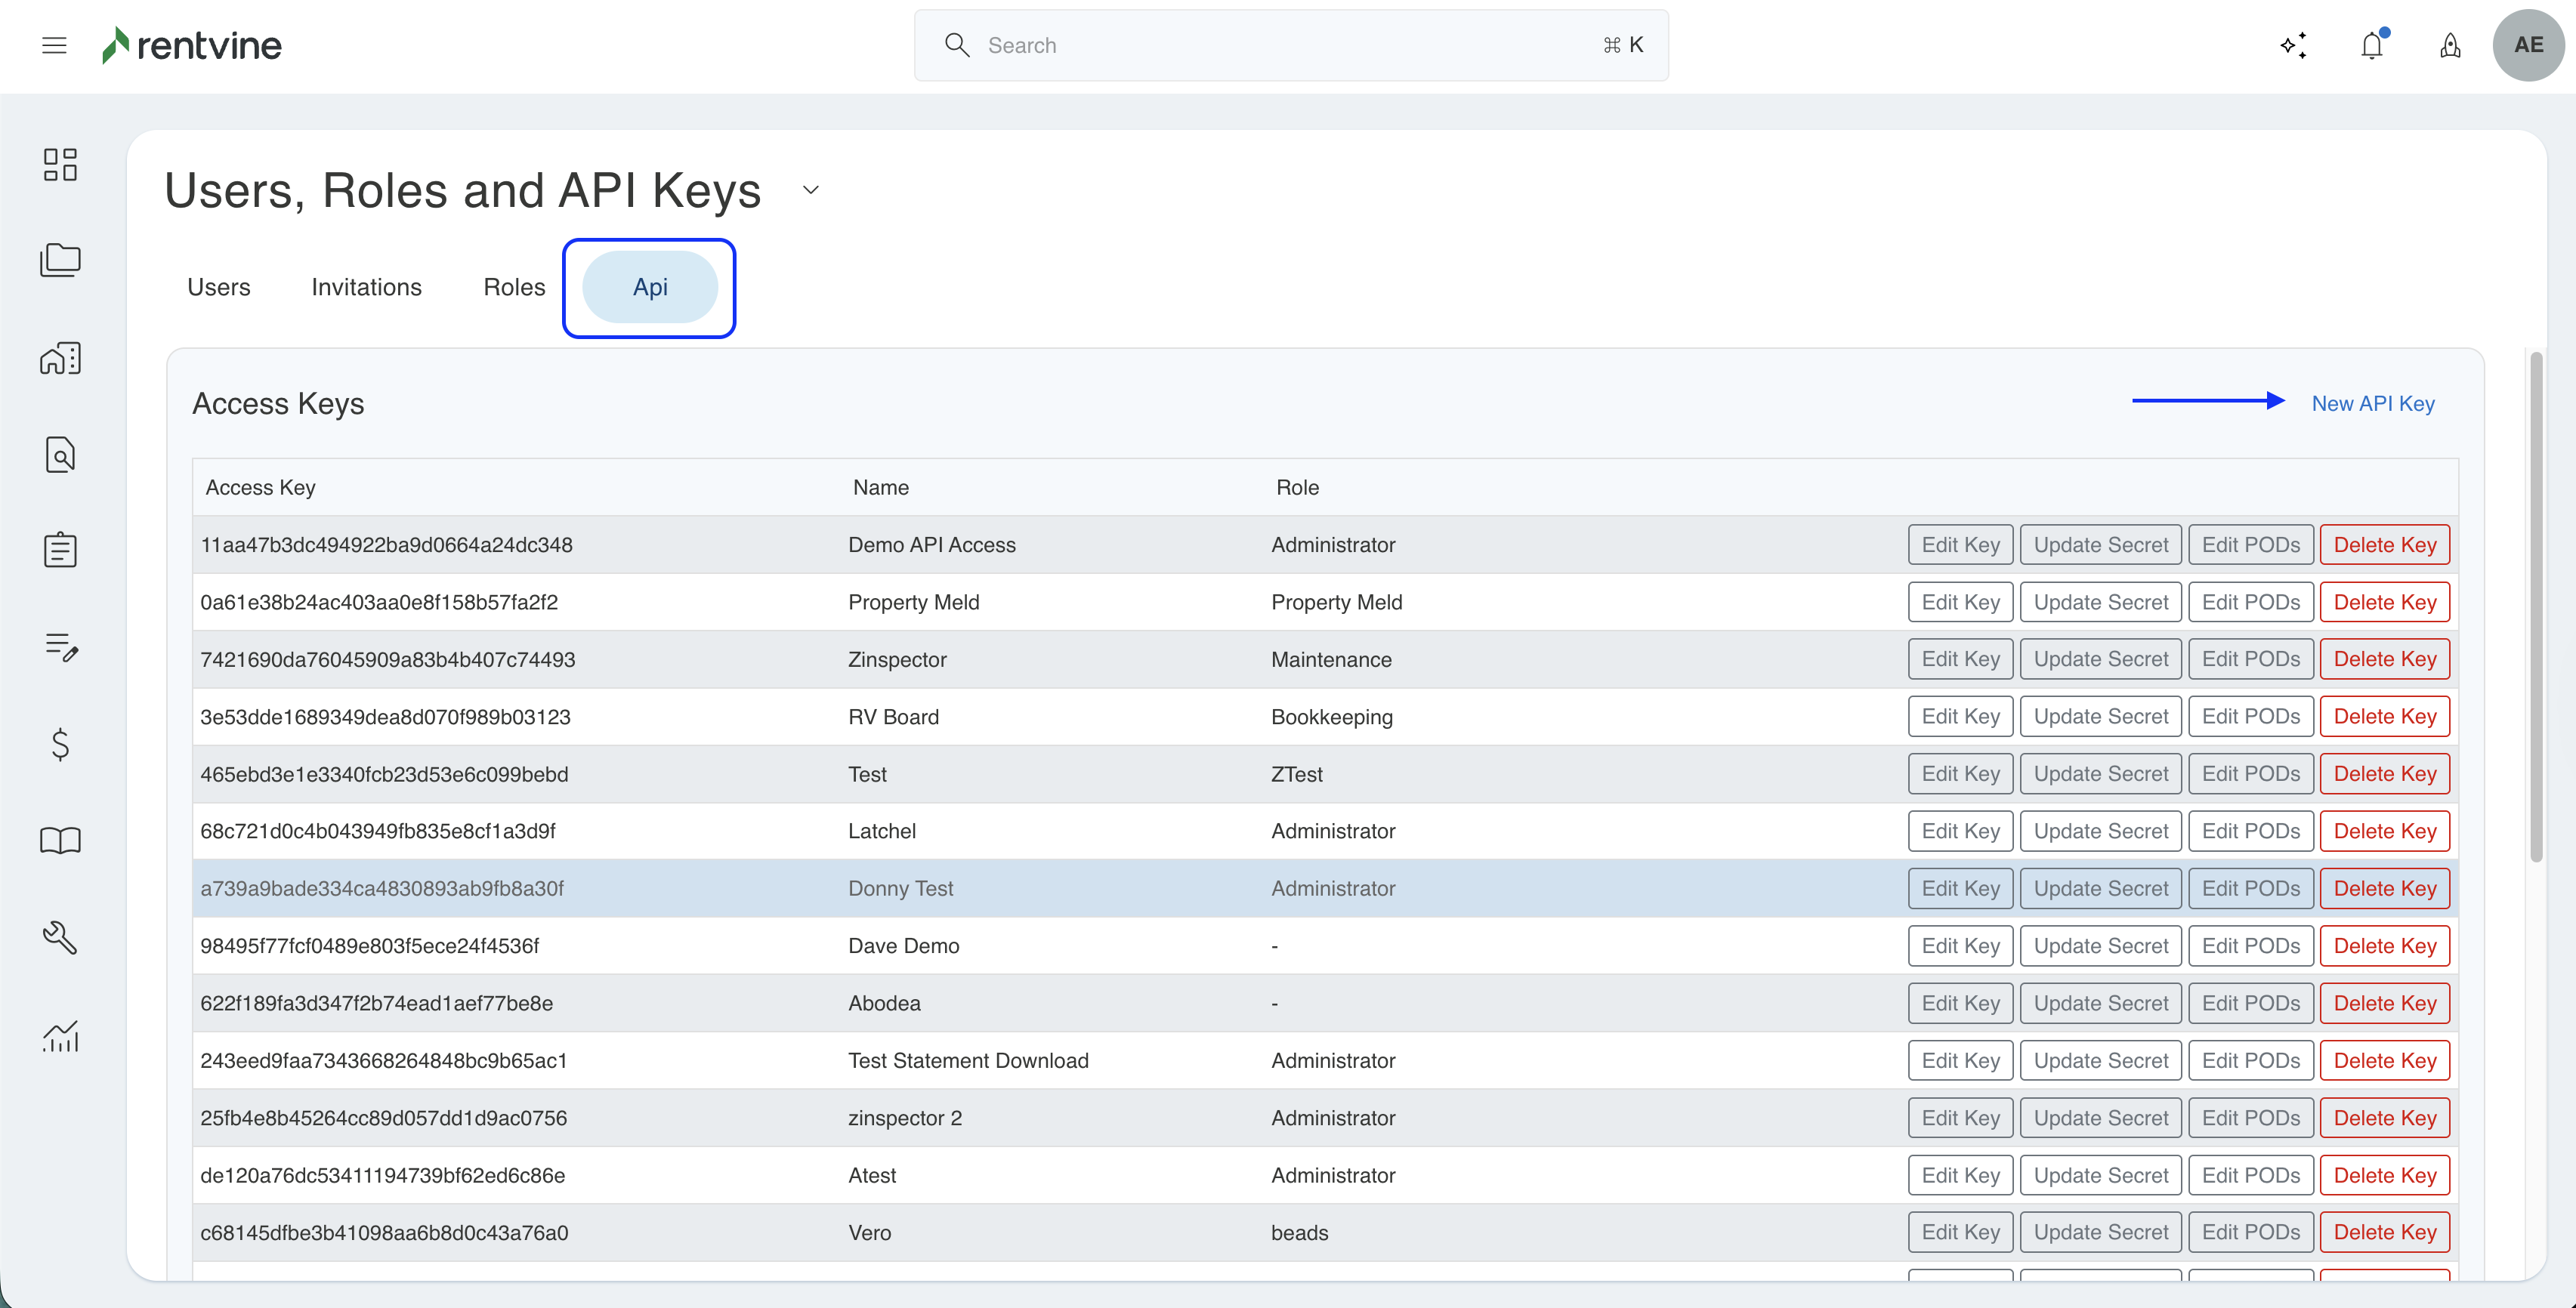Delete the Property Meld key
Screen dimensions: 2576x1308
(2384, 602)
